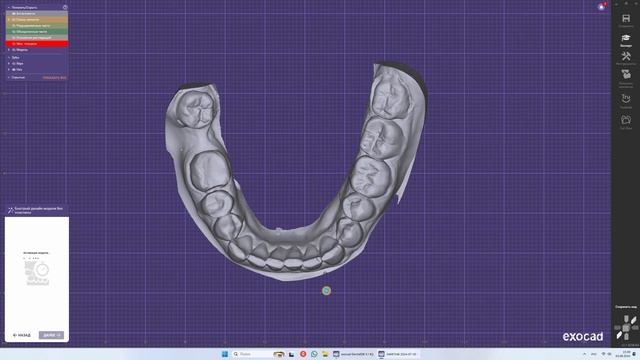Click the wizard preview thumbnail in the white panel
The width and height of the screenshot is (640, 360).
pos(37,273)
